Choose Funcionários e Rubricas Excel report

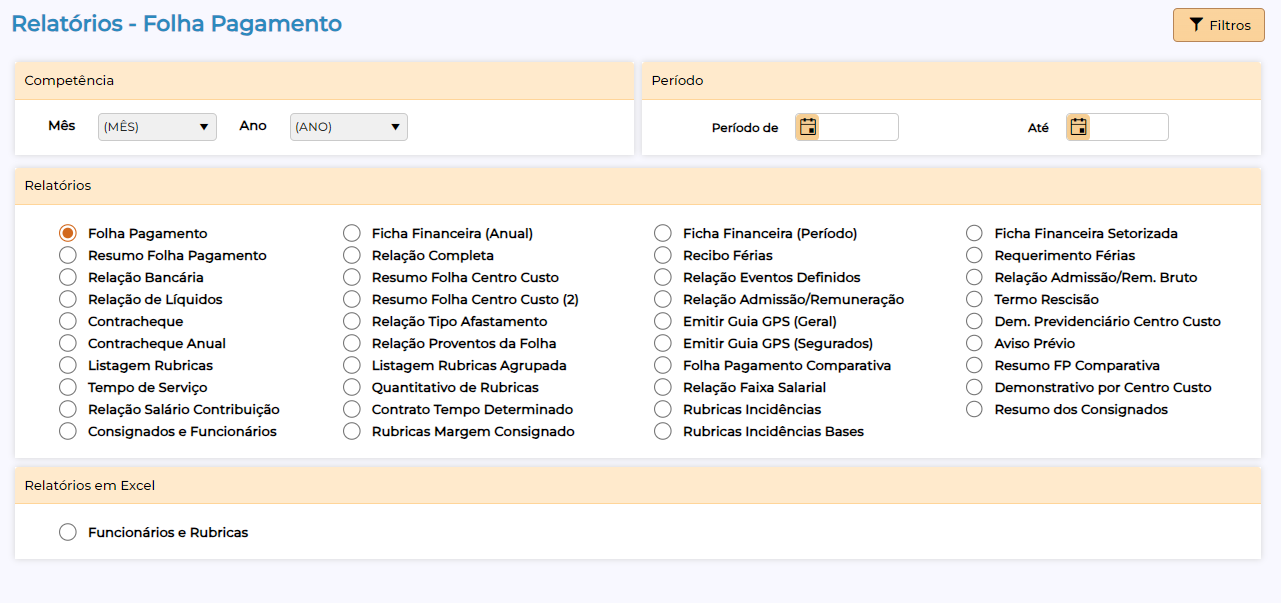(x=68, y=532)
